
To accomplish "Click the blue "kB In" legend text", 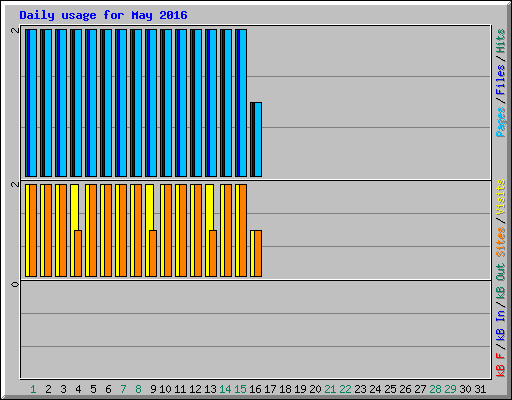I will pyautogui.click(x=500, y=325).
